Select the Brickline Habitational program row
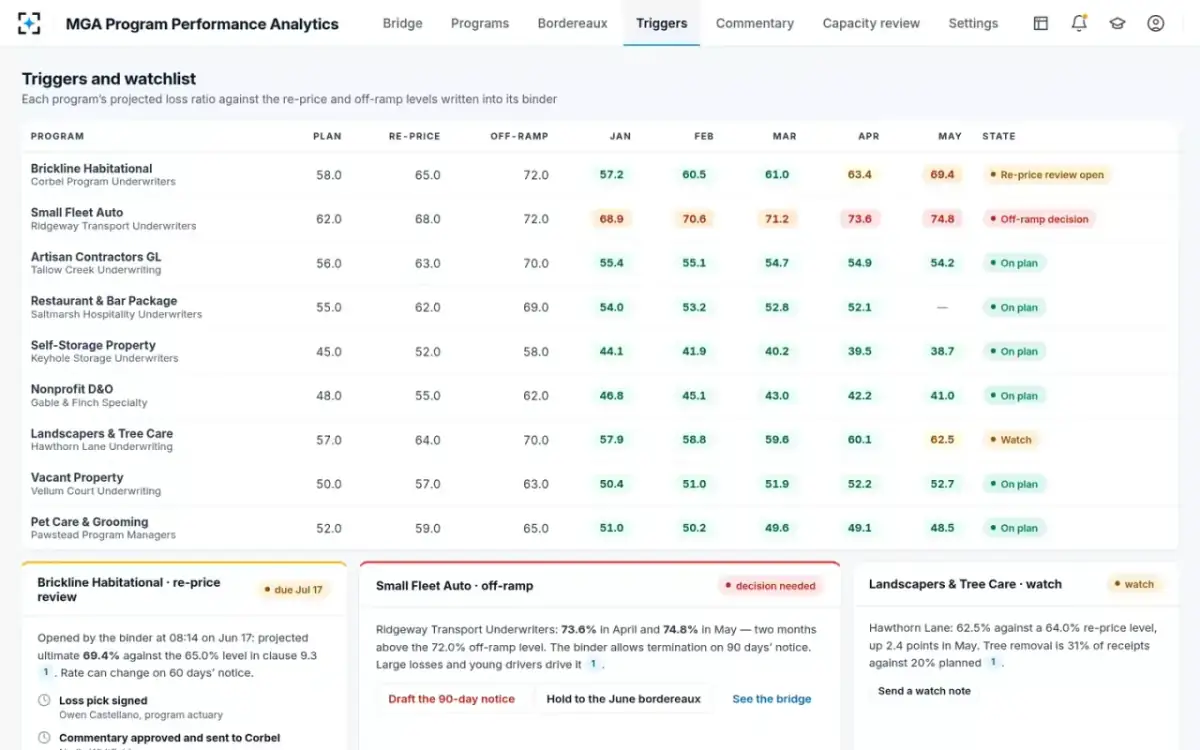1200x750 pixels. pyautogui.click(x=599, y=175)
